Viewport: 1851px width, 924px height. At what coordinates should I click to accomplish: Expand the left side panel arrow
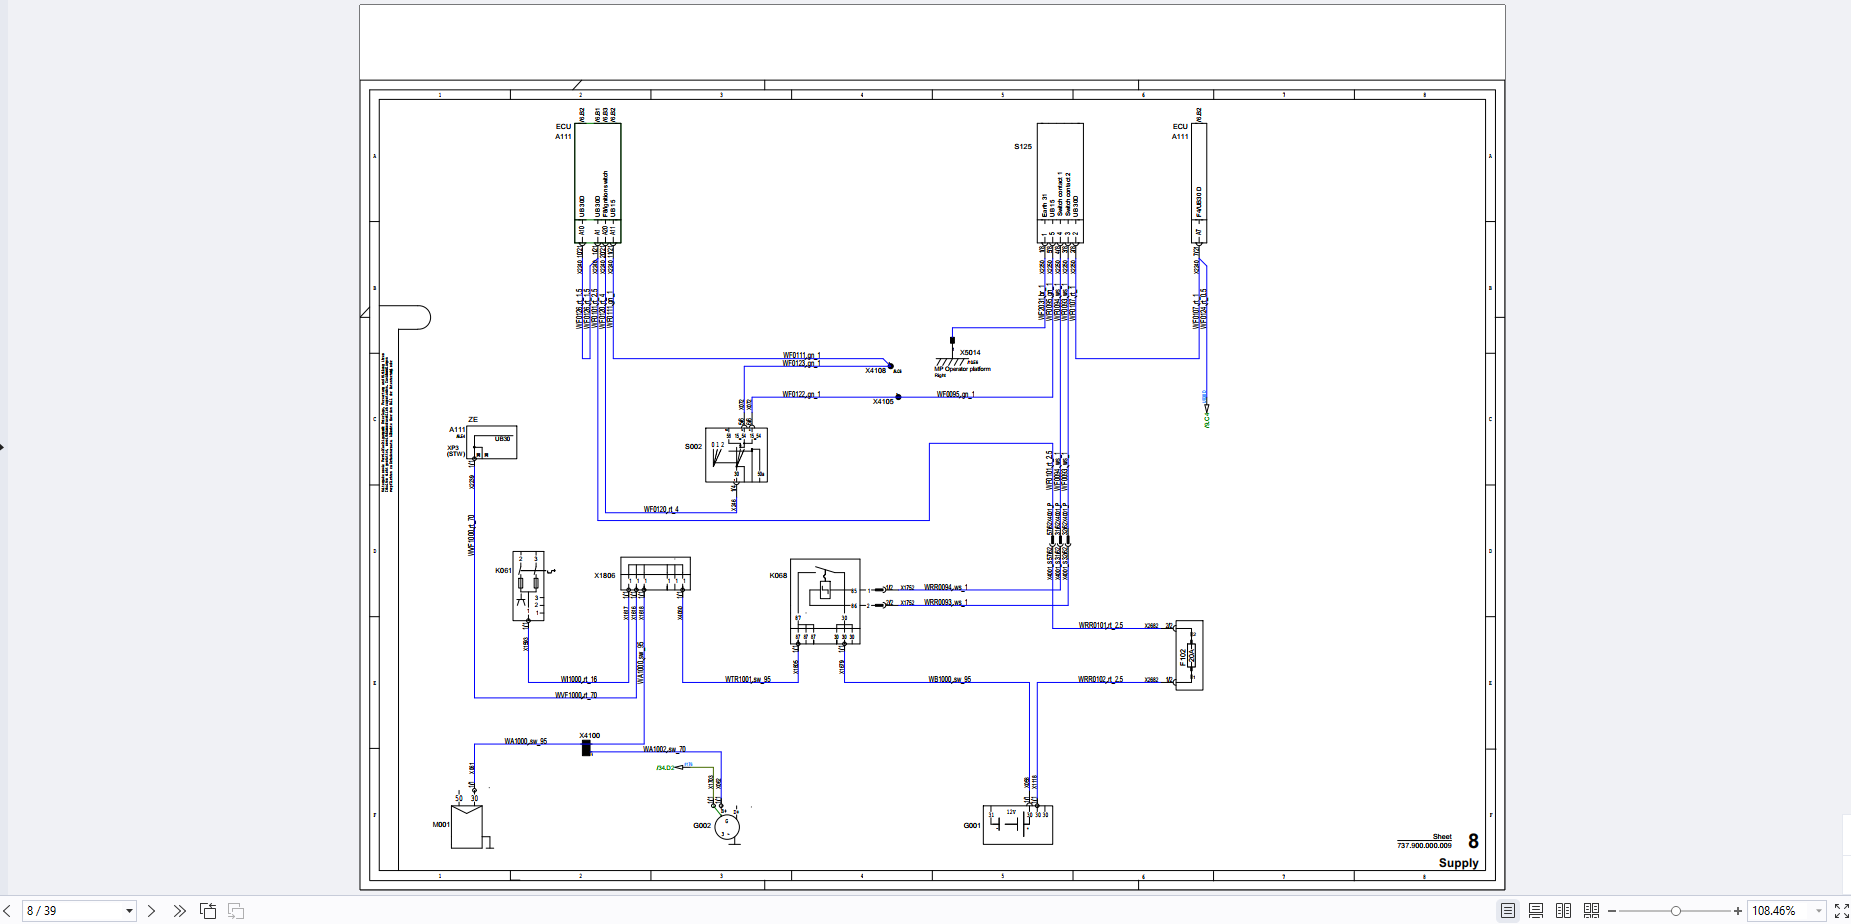coord(2,447)
